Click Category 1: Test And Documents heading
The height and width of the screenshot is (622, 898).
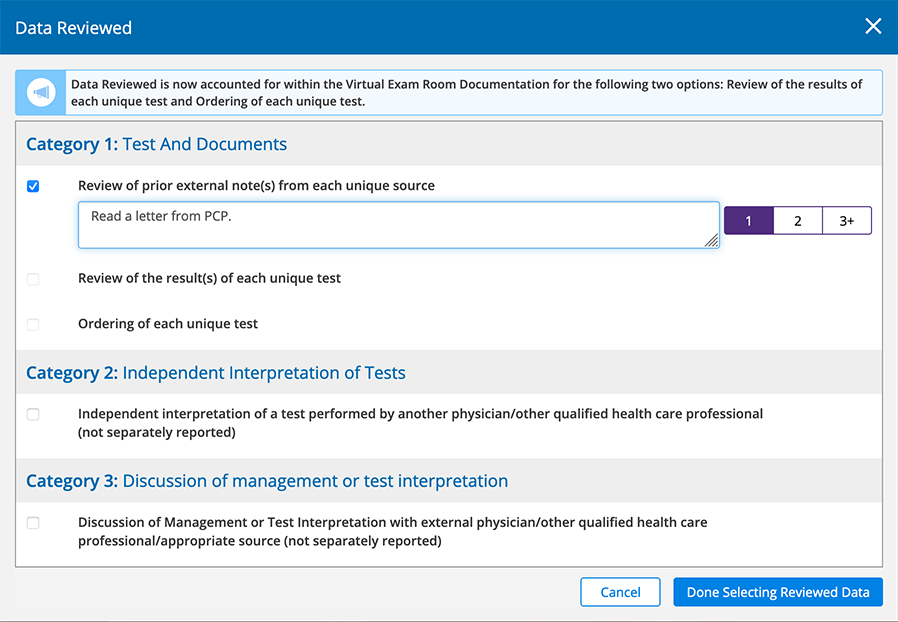click(156, 144)
